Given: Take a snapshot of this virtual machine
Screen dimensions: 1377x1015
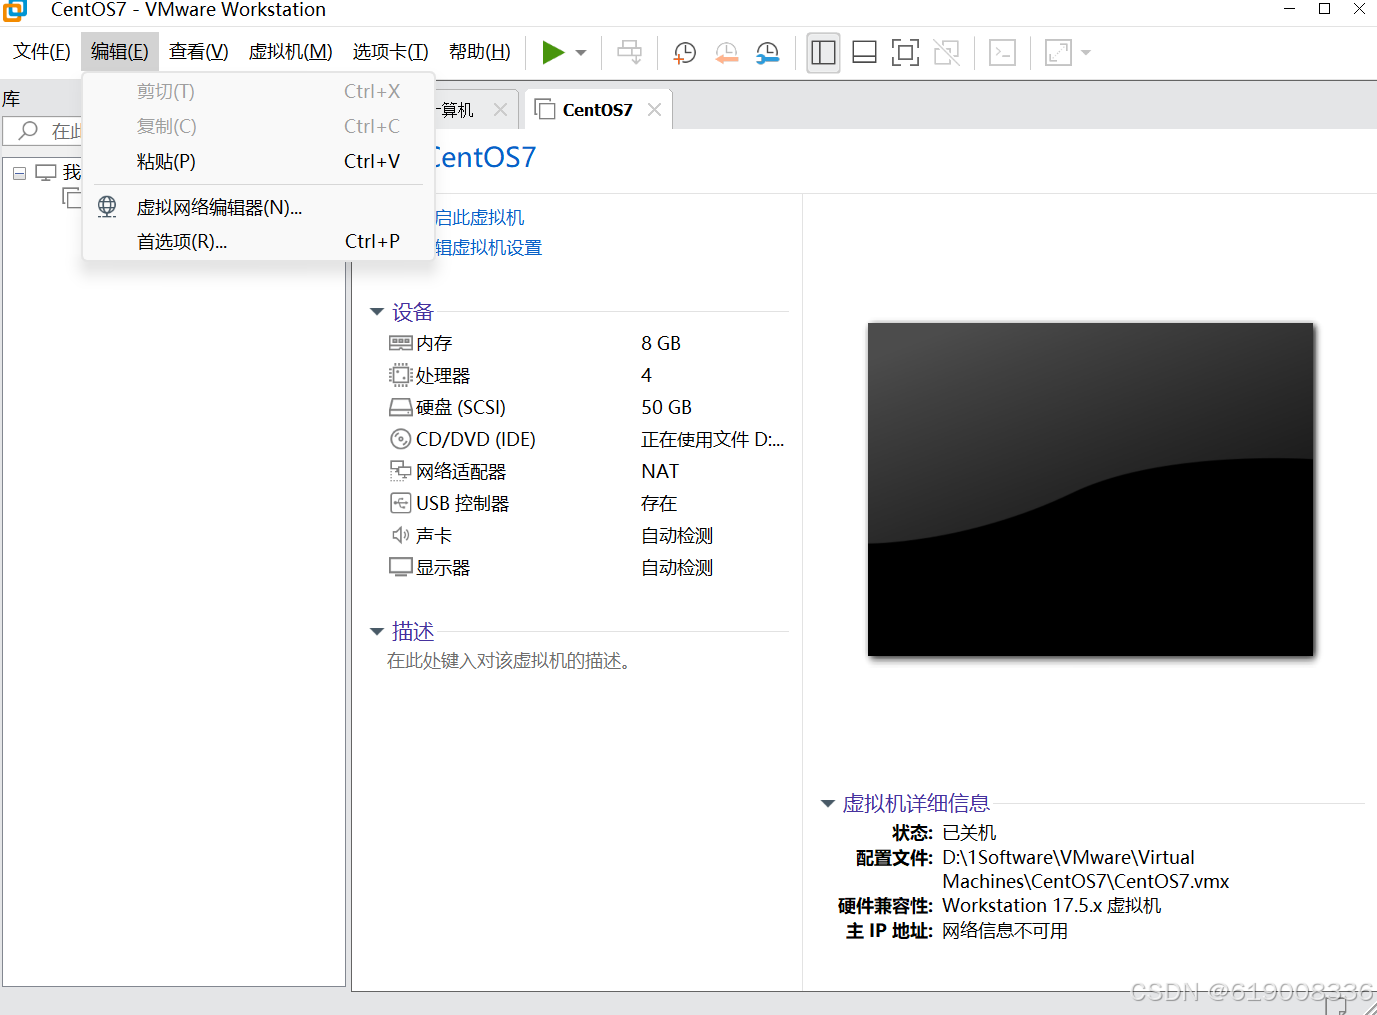Looking at the screenshot, I should coord(685,53).
